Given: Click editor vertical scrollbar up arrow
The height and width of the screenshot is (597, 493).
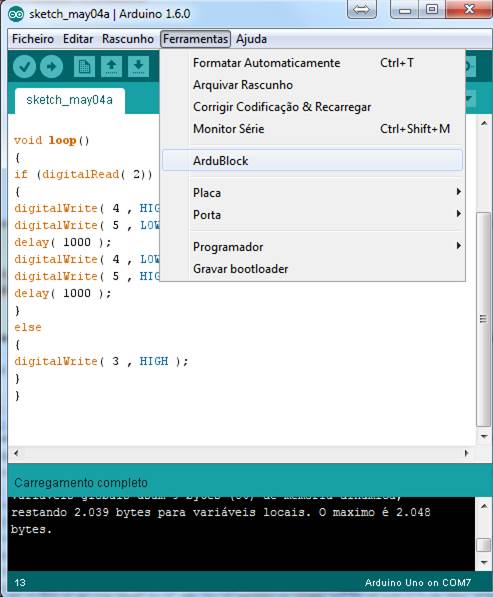Looking at the screenshot, I should tap(484, 123).
